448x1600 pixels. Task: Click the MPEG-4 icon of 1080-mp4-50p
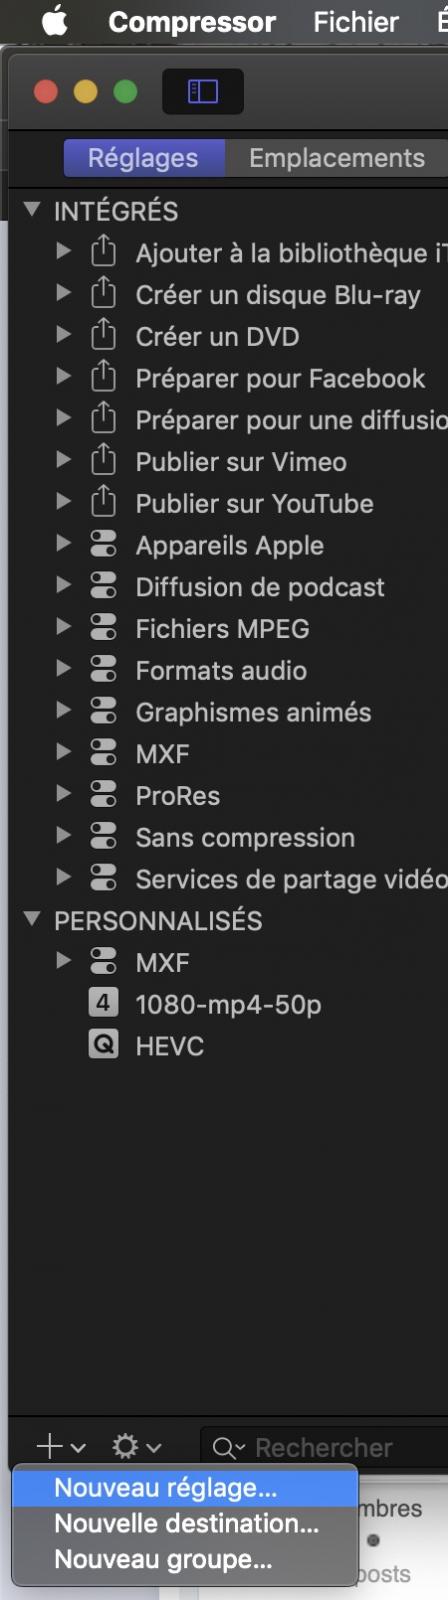coord(104,1003)
